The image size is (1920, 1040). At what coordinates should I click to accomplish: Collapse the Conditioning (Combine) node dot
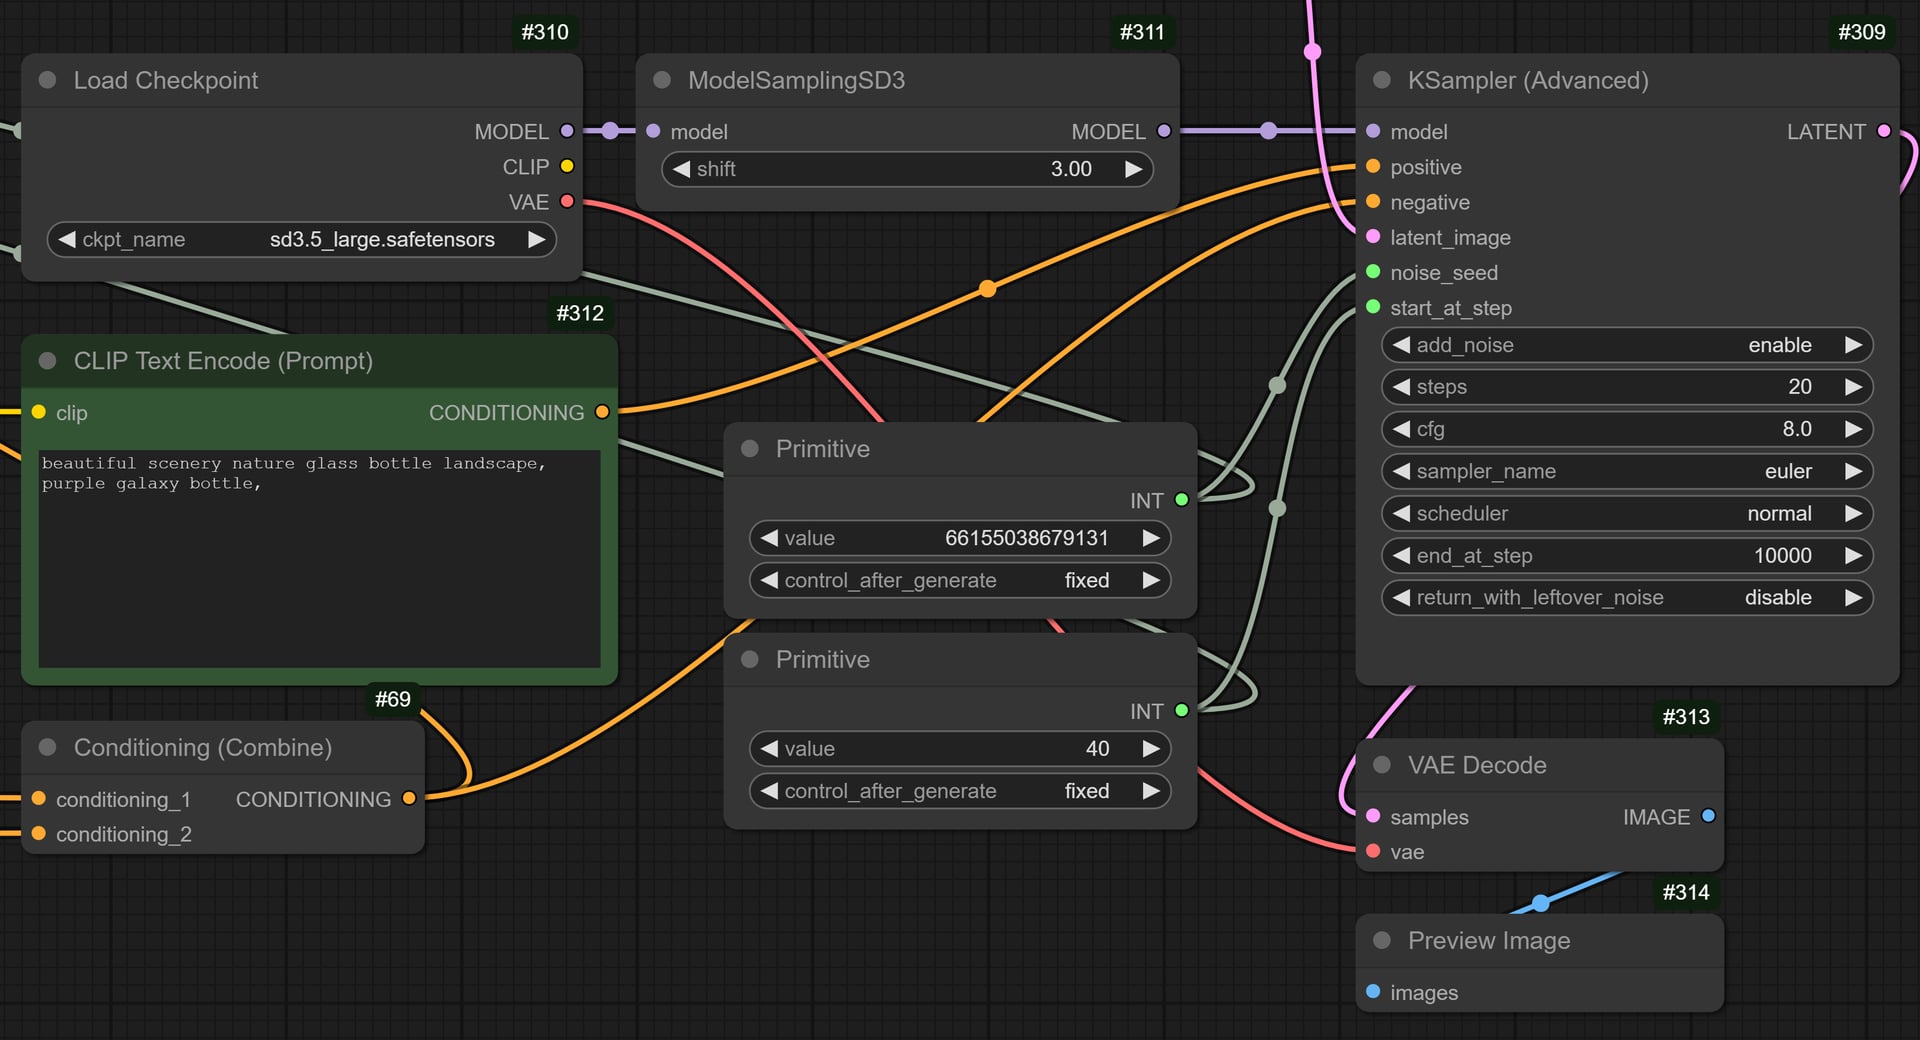[47, 748]
